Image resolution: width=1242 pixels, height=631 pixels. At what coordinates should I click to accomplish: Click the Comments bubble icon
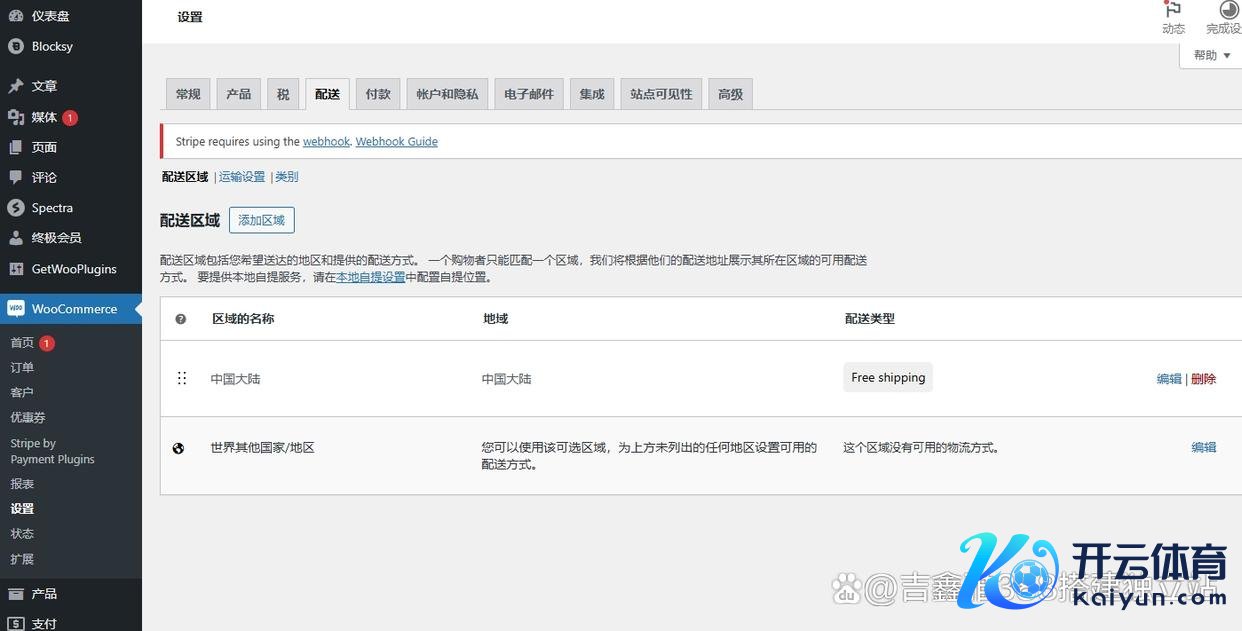(x=15, y=177)
